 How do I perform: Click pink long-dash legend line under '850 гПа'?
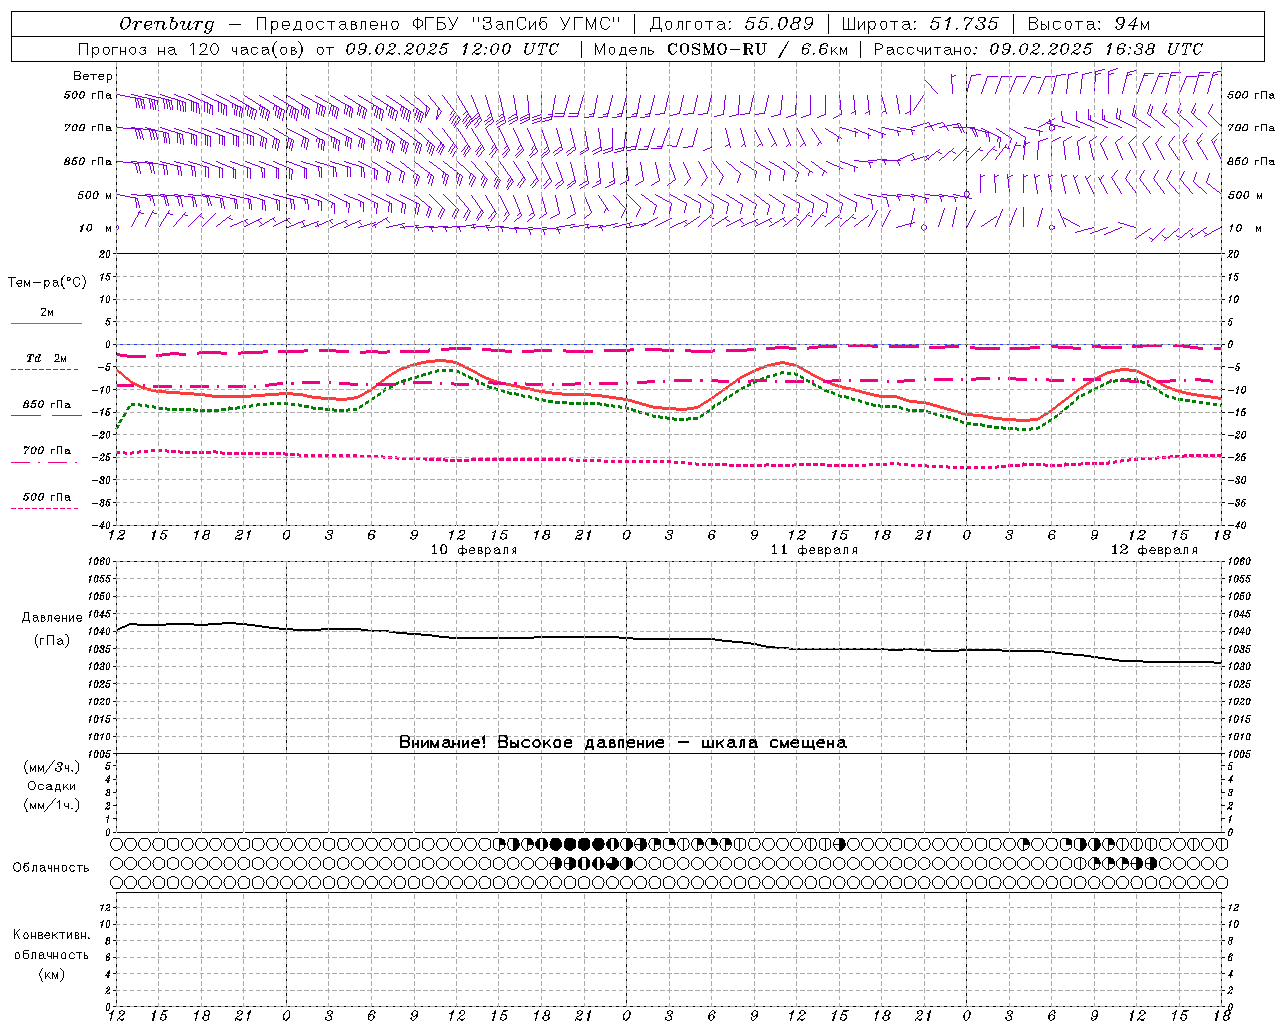point(45,415)
